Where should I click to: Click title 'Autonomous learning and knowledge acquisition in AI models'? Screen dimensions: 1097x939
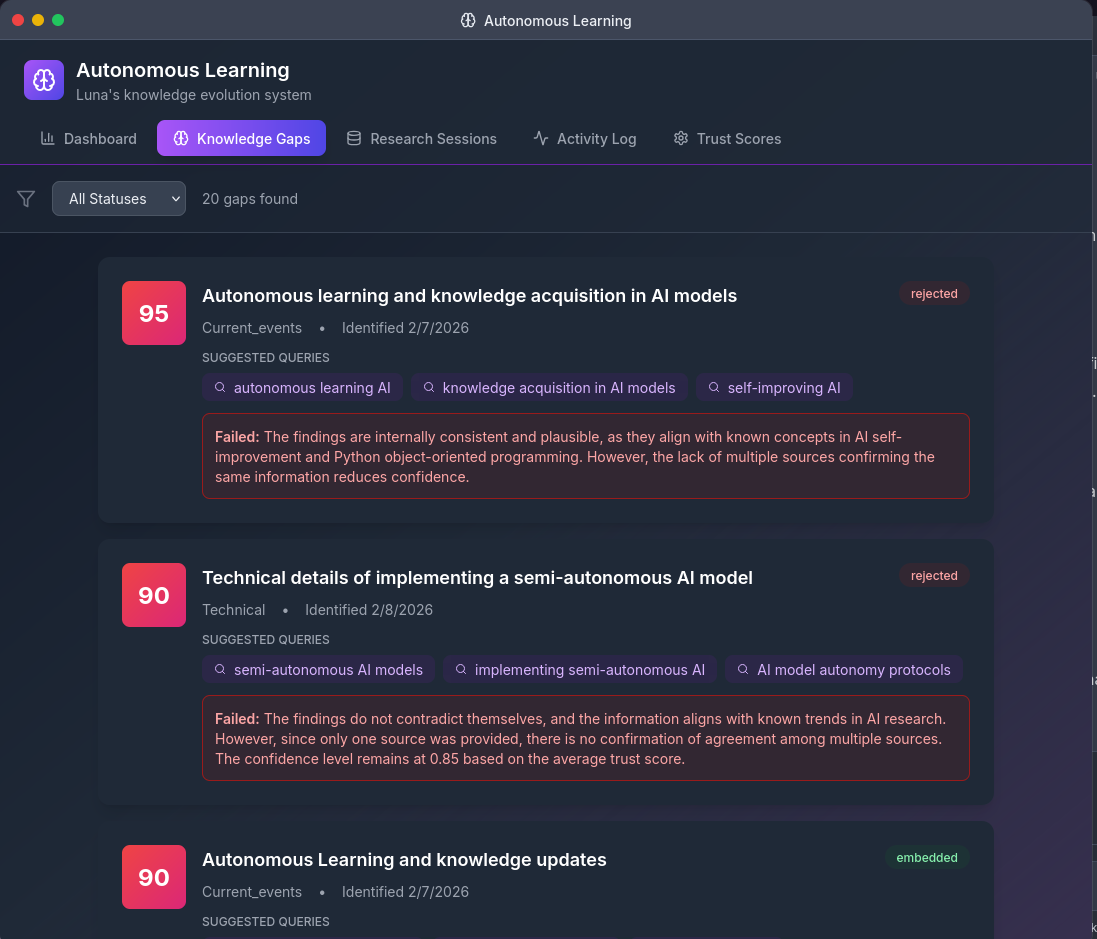[x=469, y=295]
